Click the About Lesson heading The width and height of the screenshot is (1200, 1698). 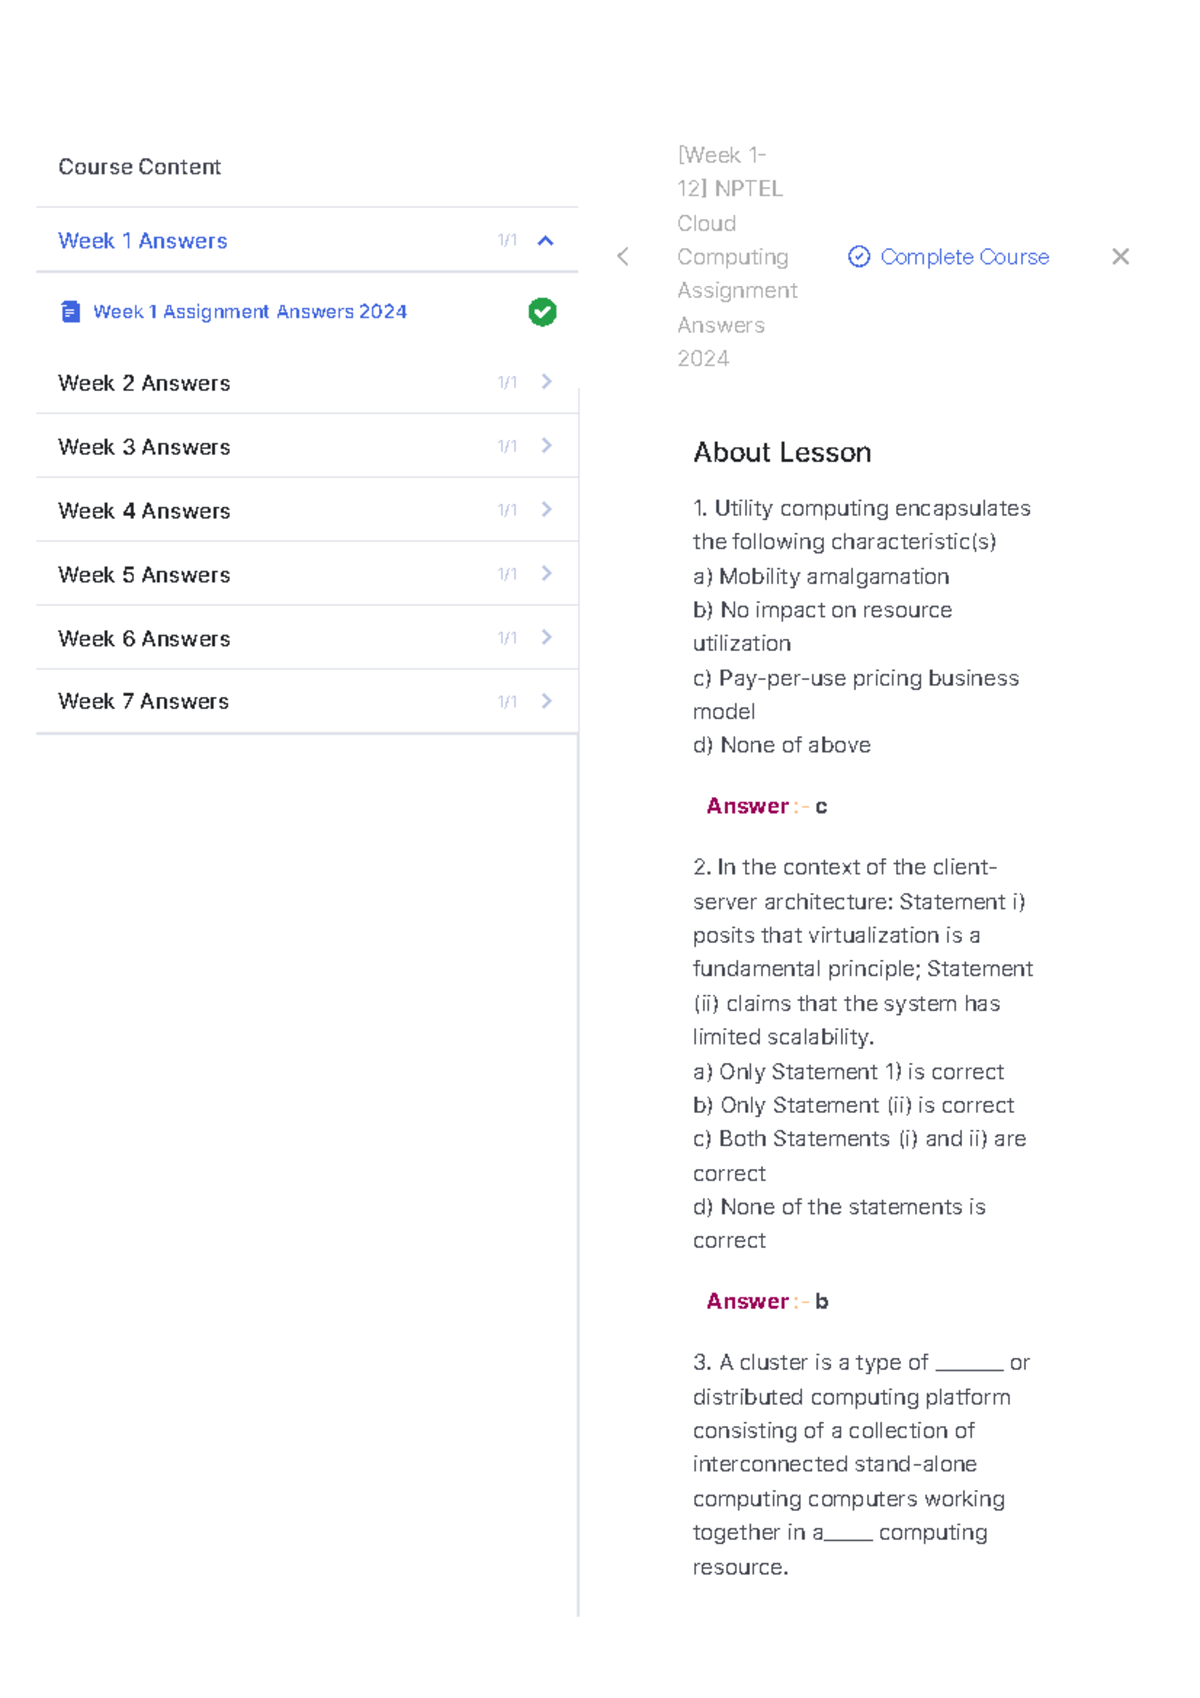click(x=782, y=453)
